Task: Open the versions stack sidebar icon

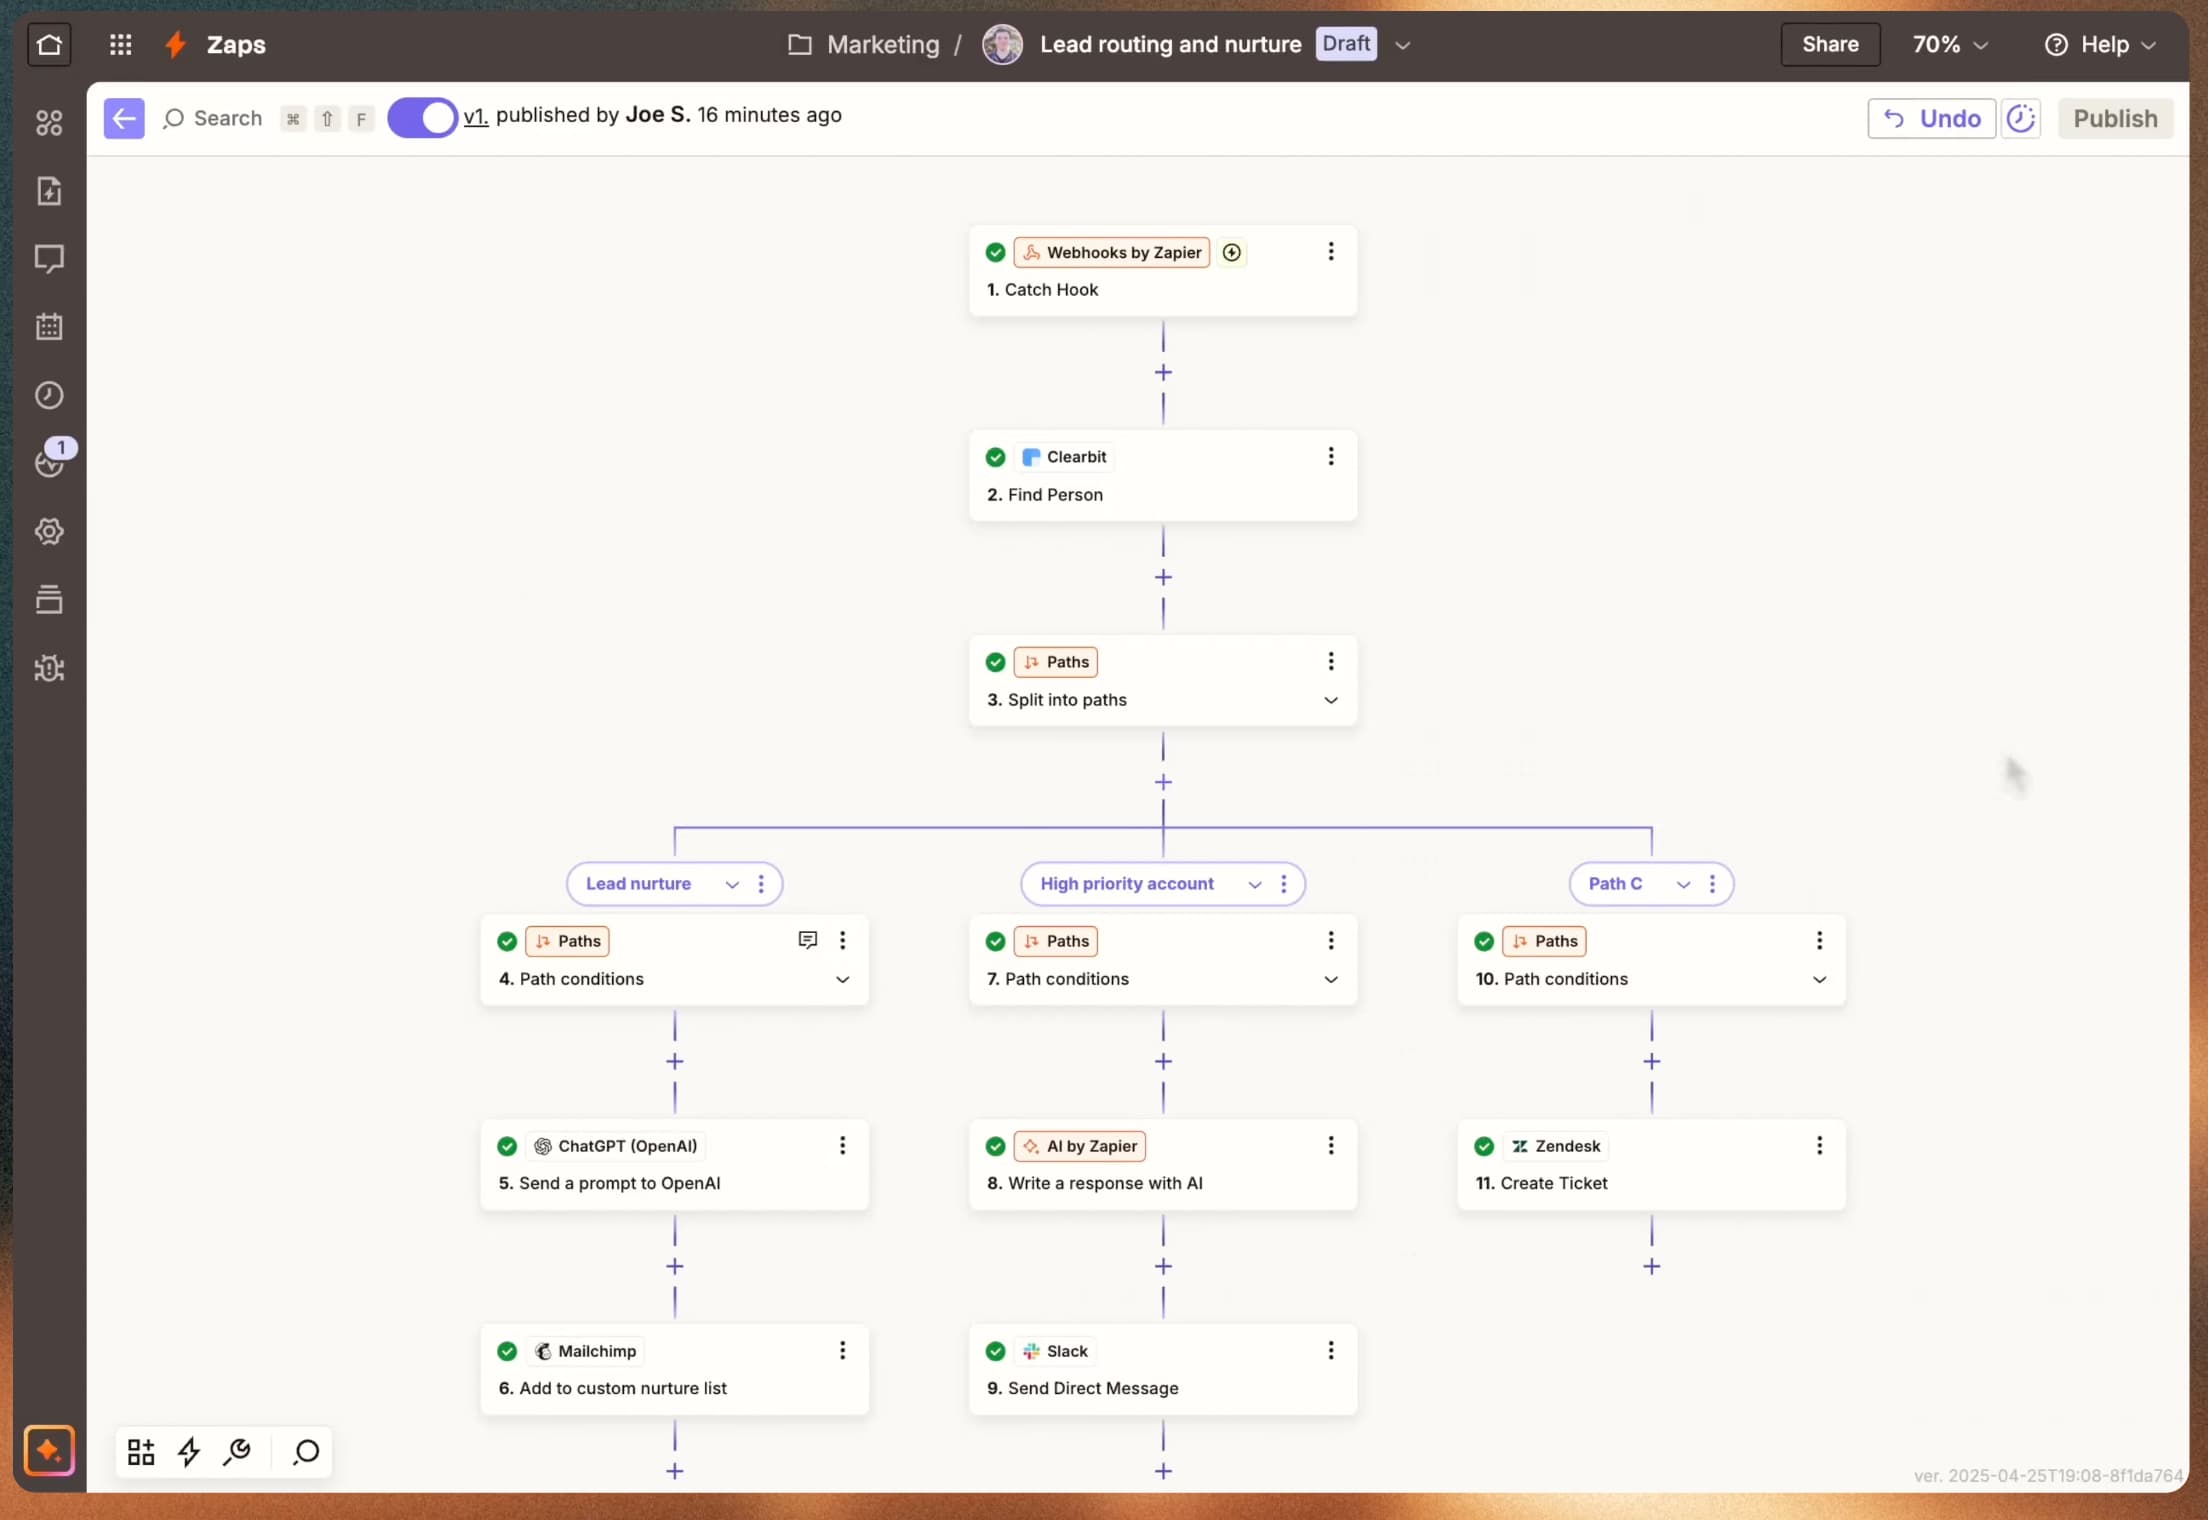Action: pyautogui.click(x=49, y=599)
